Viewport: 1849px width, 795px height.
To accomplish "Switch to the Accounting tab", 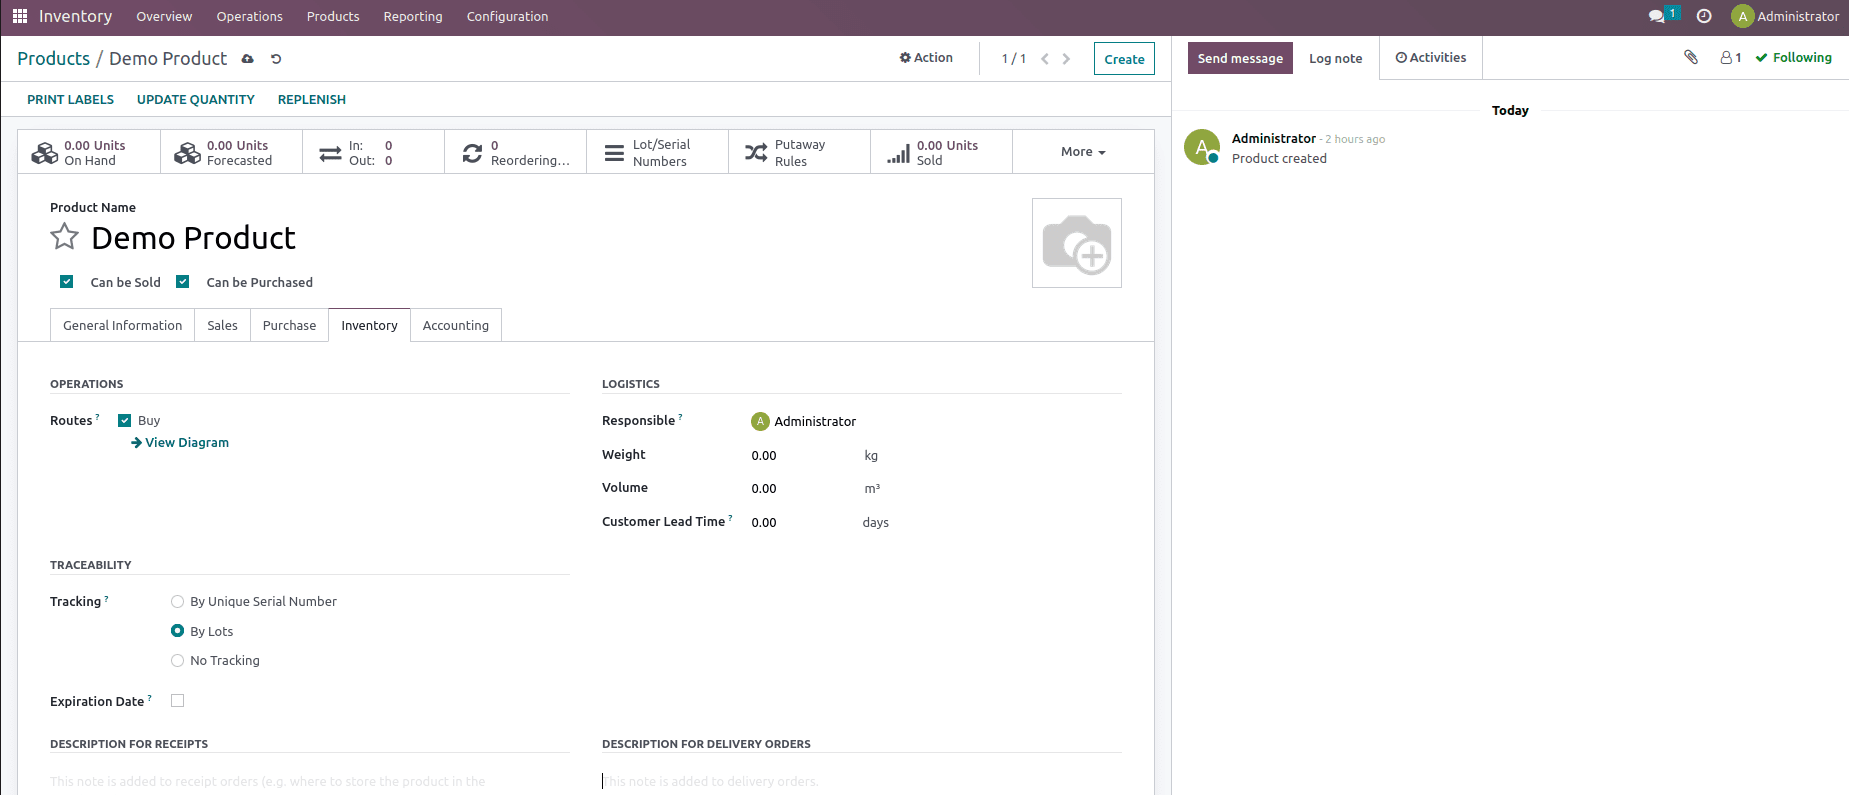I will (x=456, y=325).
